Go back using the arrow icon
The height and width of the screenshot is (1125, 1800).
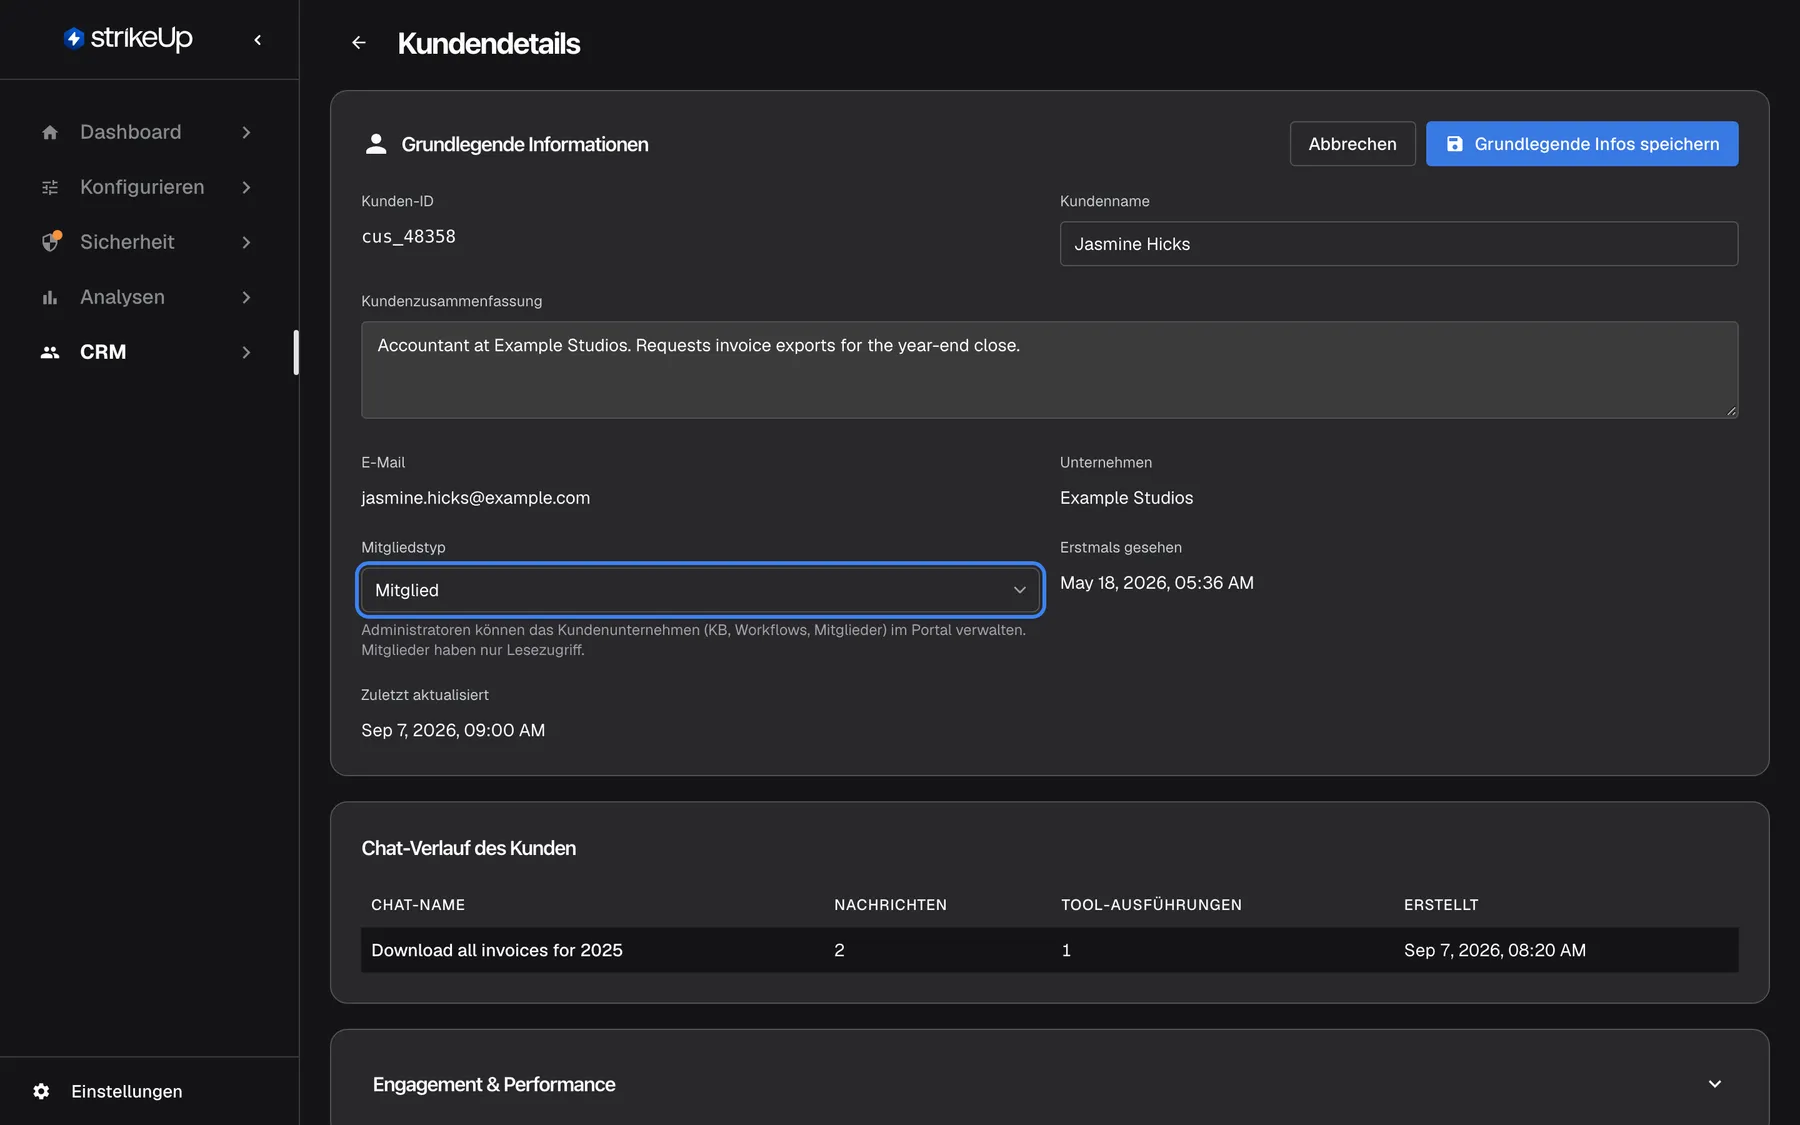359,43
